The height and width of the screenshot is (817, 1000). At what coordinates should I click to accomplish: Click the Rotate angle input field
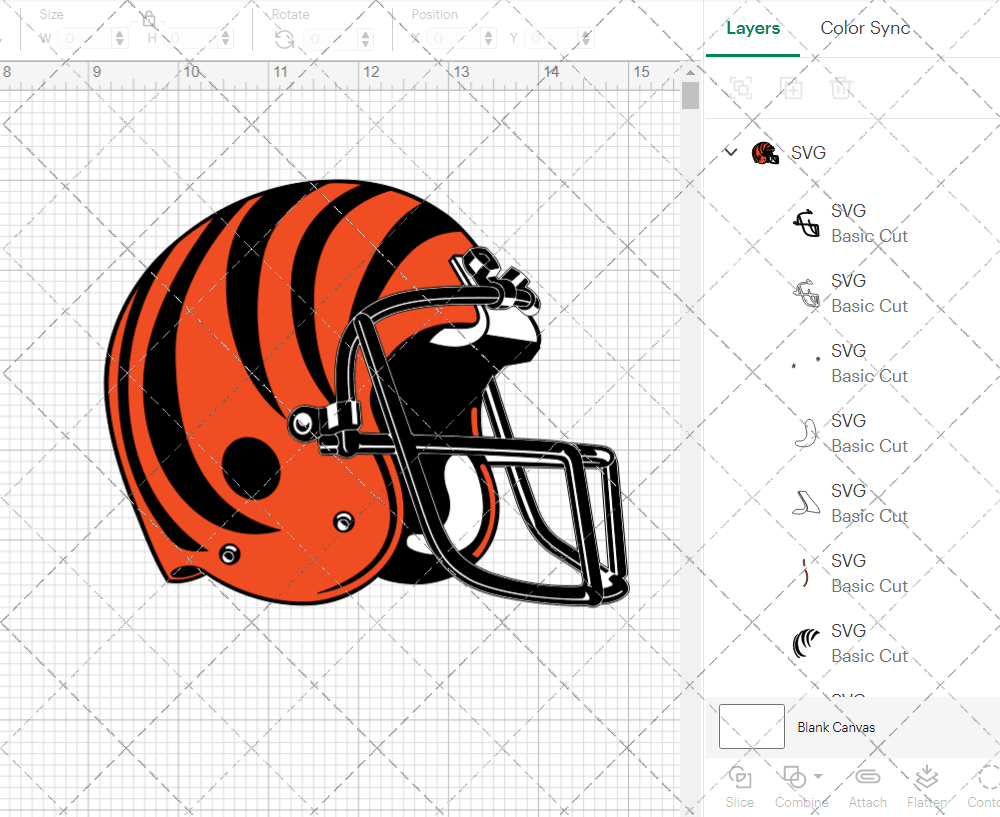click(x=330, y=39)
